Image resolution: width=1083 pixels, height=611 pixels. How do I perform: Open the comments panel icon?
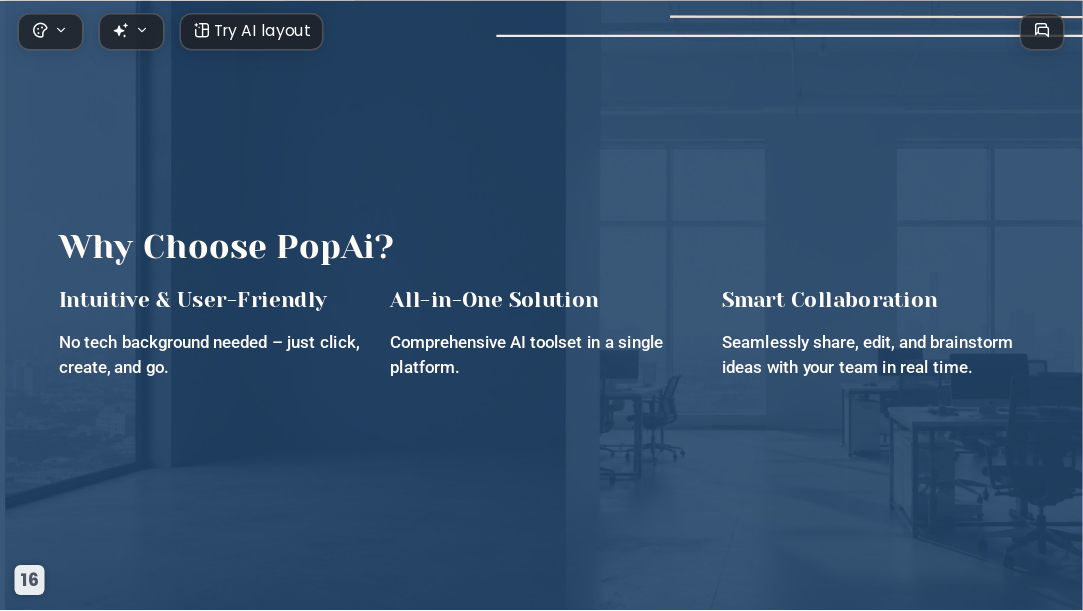(x=1042, y=31)
